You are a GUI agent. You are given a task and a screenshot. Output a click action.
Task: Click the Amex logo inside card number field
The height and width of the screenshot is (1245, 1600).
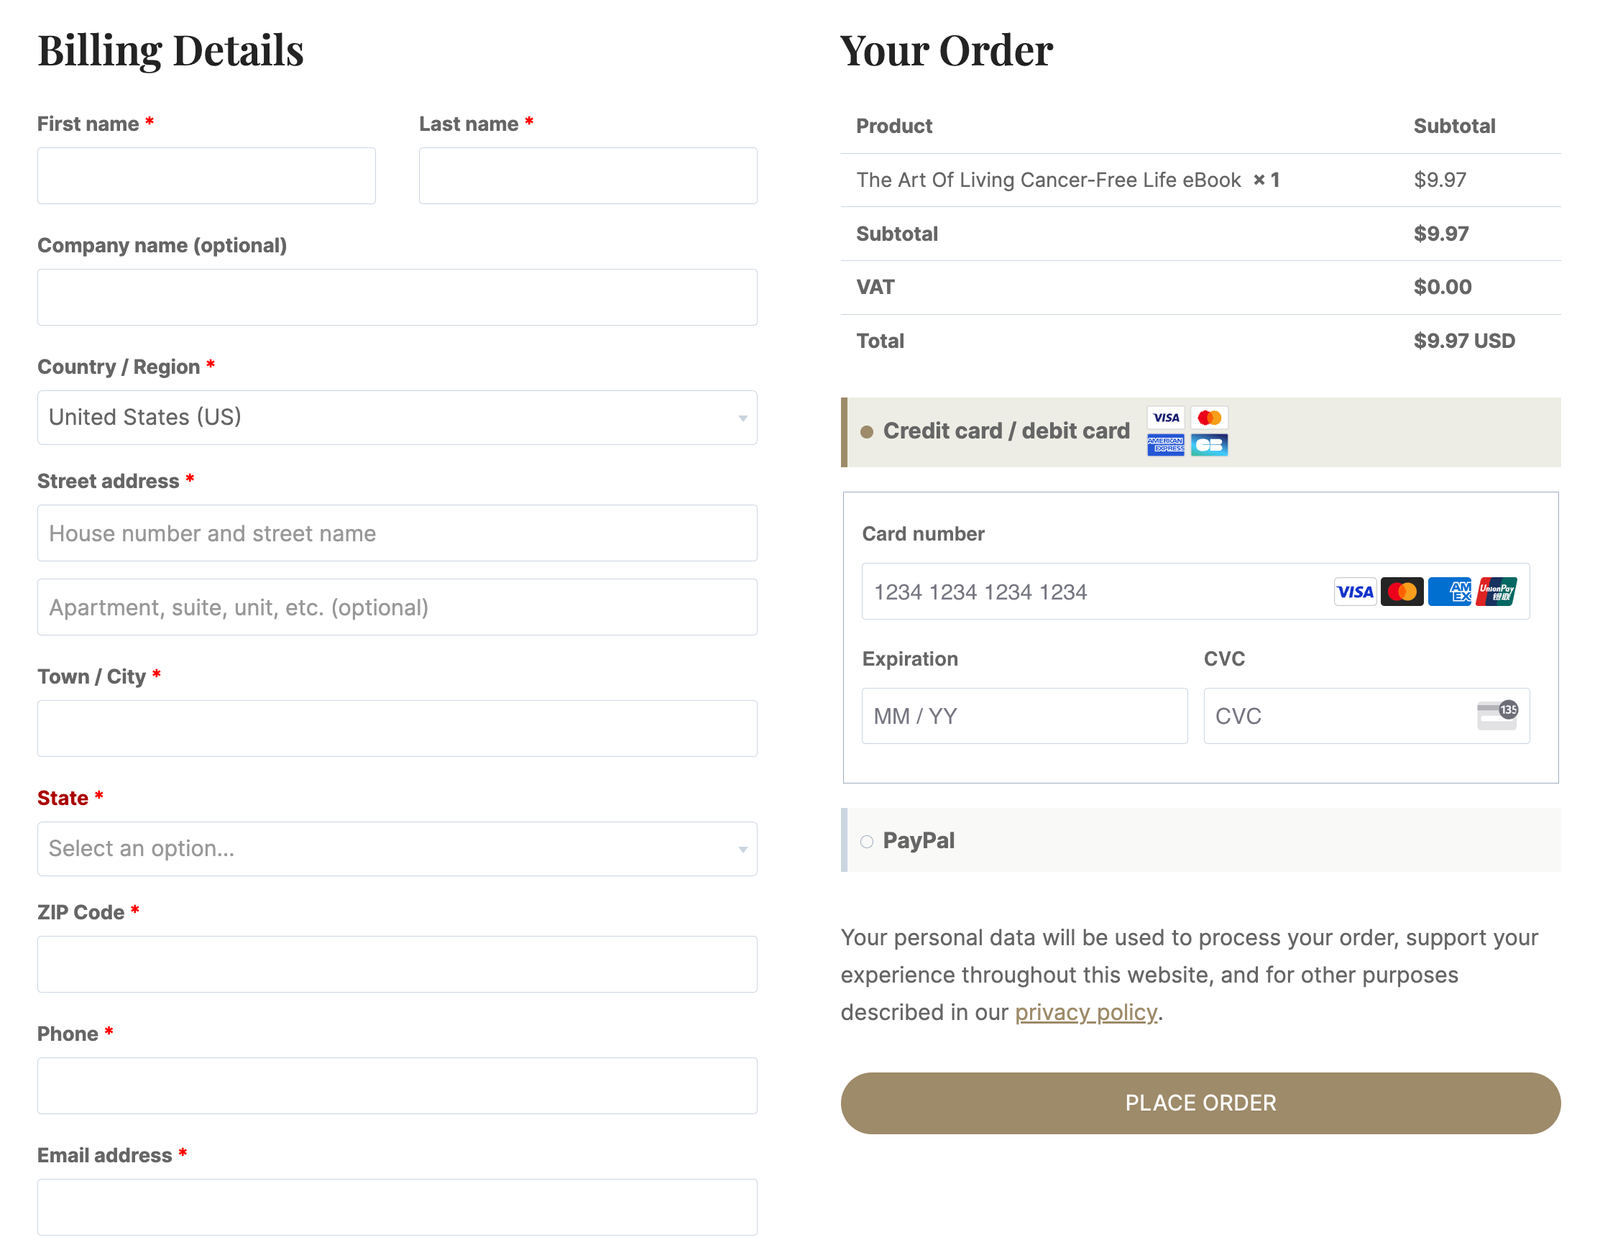tap(1449, 592)
